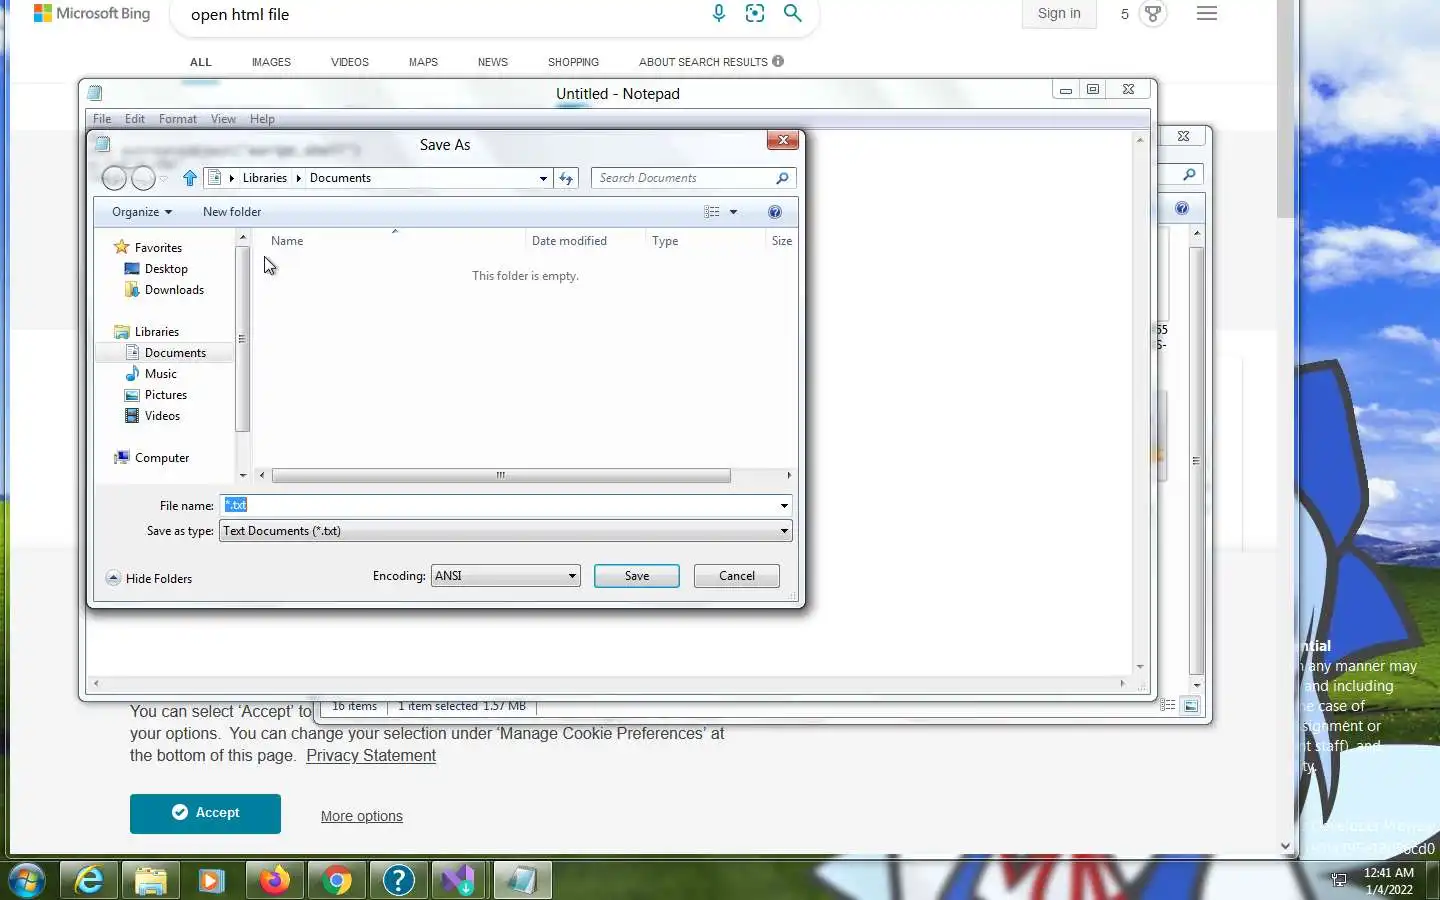Launch Internet Explorer from taskbar
The width and height of the screenshot is (1440, 900).
click(89, 880)
